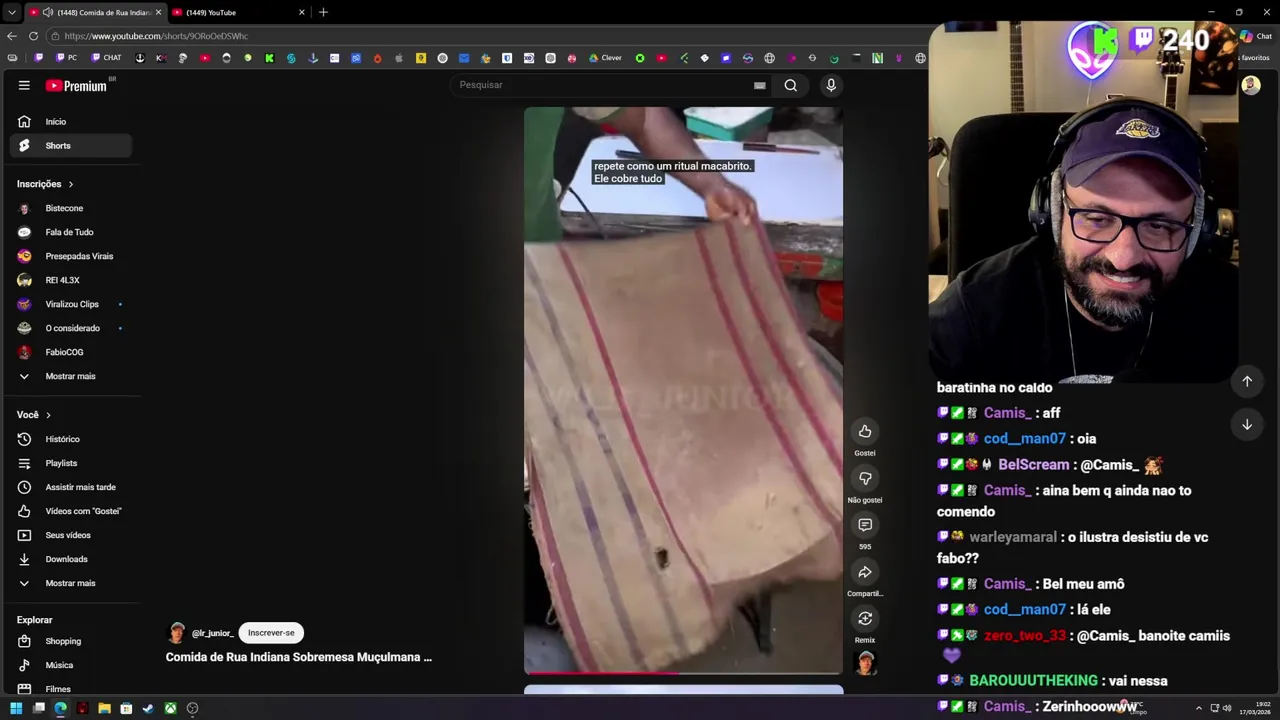
Task: Open Início in the sidebar
Action: click(70, 122)
